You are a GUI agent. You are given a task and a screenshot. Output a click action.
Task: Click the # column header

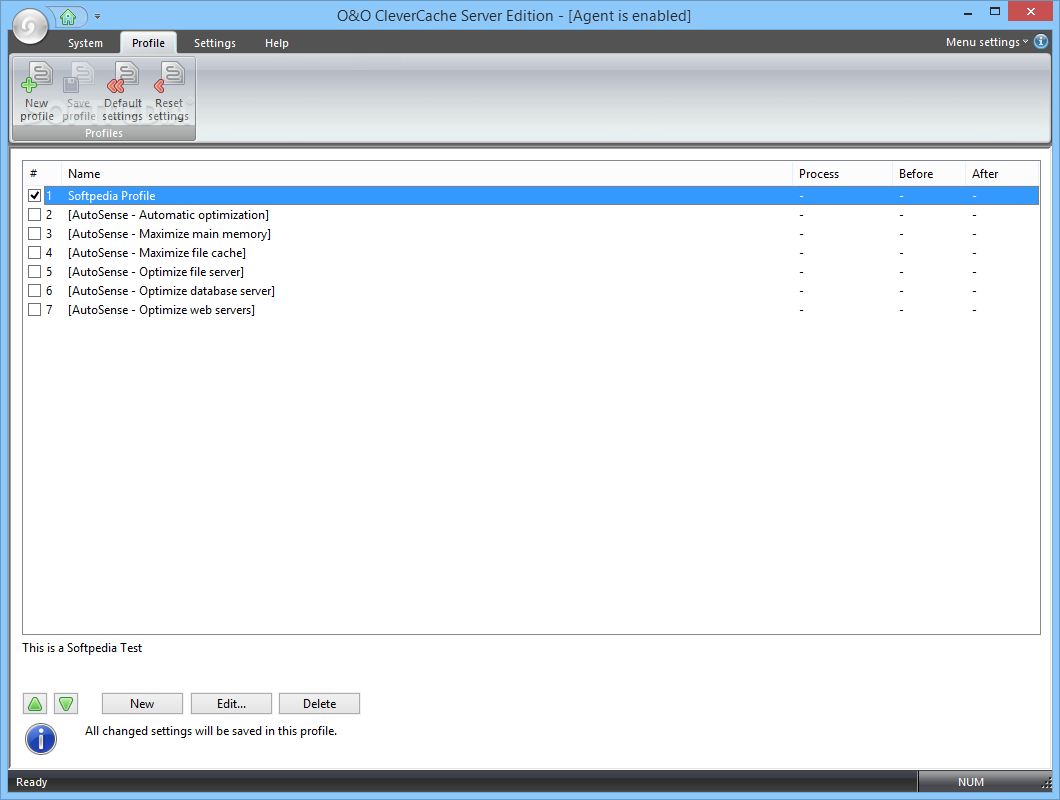[42, 174]
